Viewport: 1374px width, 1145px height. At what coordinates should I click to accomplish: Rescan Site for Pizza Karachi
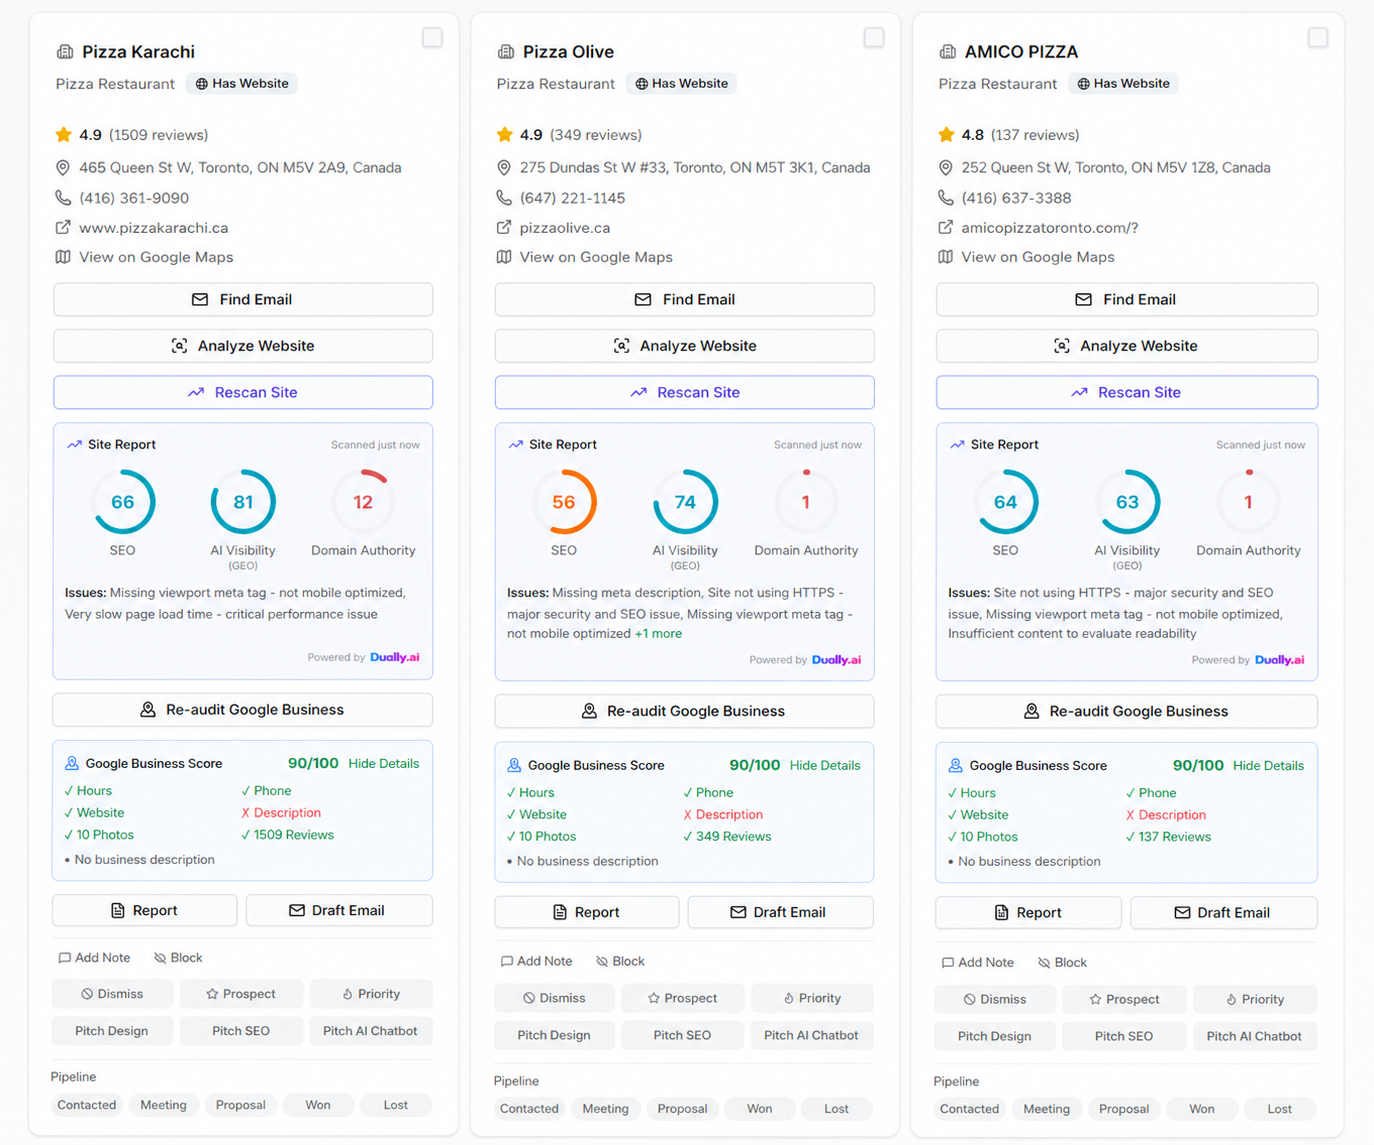coord(243,392)
